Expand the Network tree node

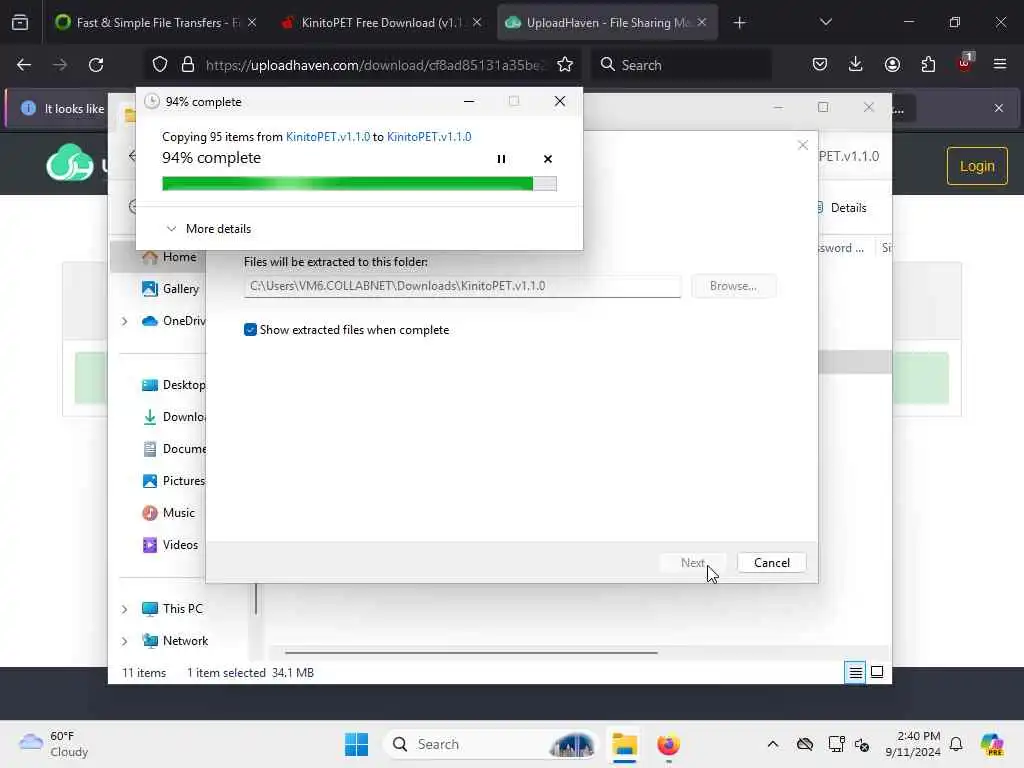[125, 641]
